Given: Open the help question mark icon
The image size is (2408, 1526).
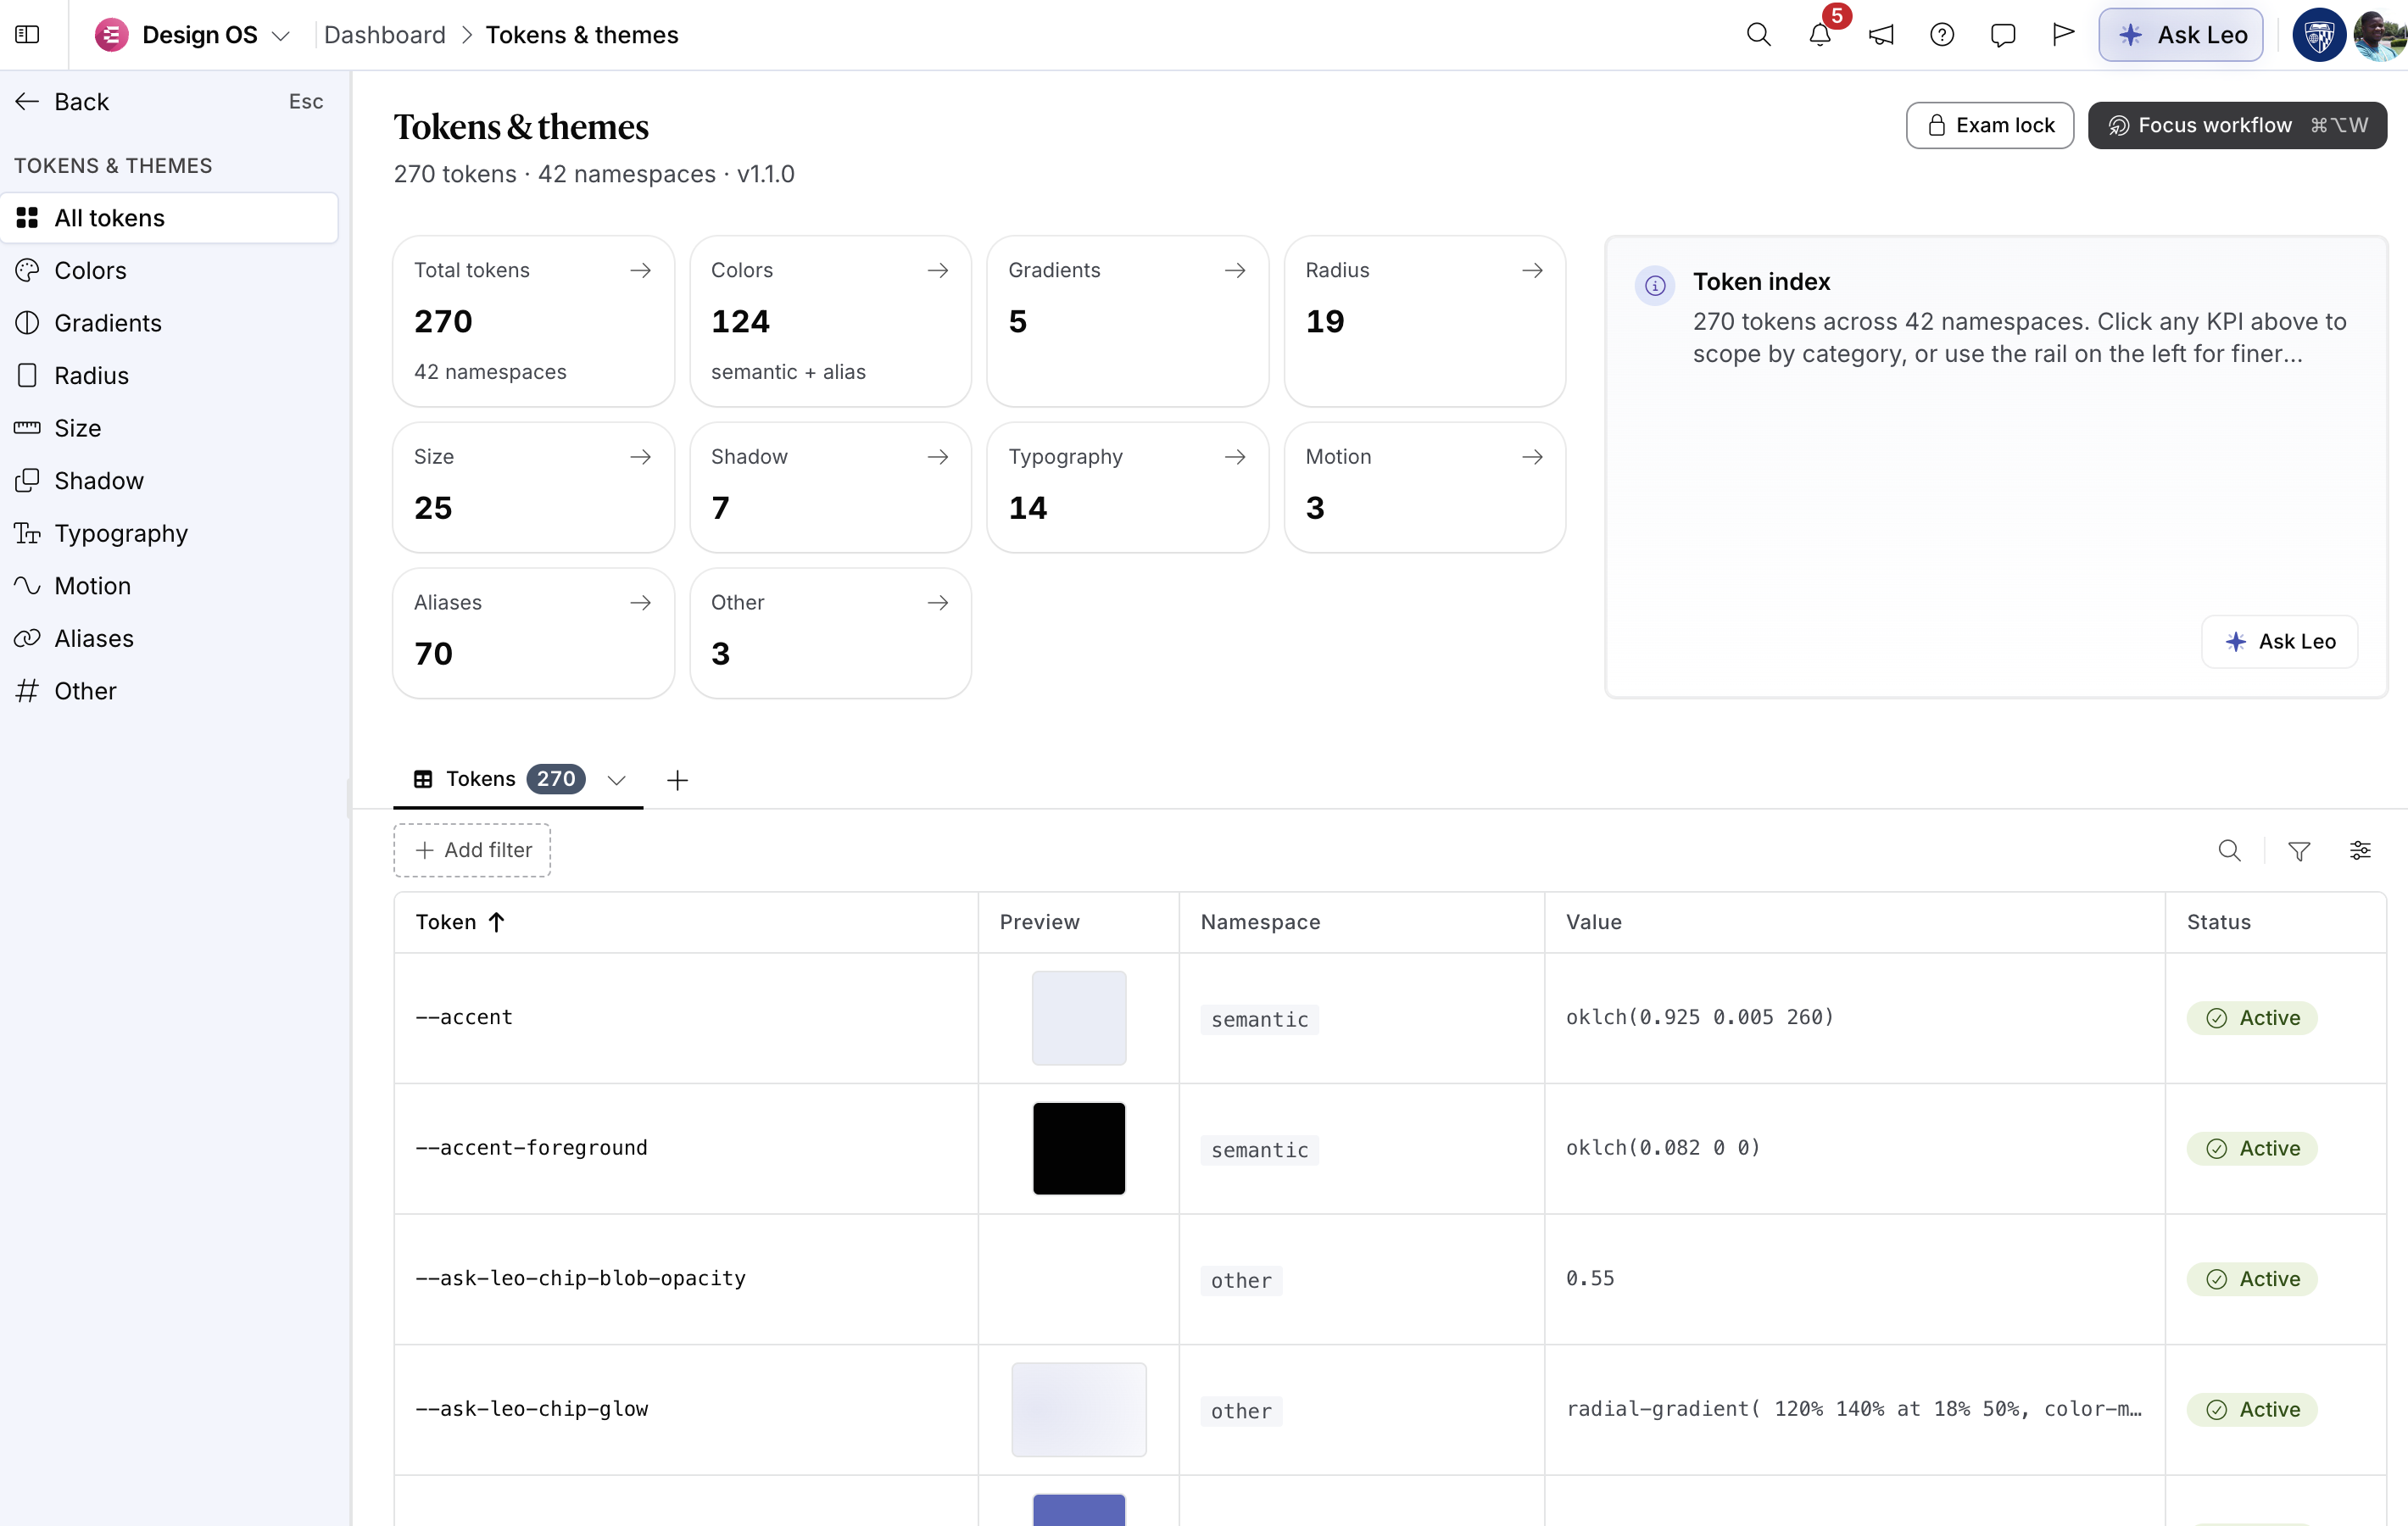Looking at the screenshot, I should point(1942,35).
